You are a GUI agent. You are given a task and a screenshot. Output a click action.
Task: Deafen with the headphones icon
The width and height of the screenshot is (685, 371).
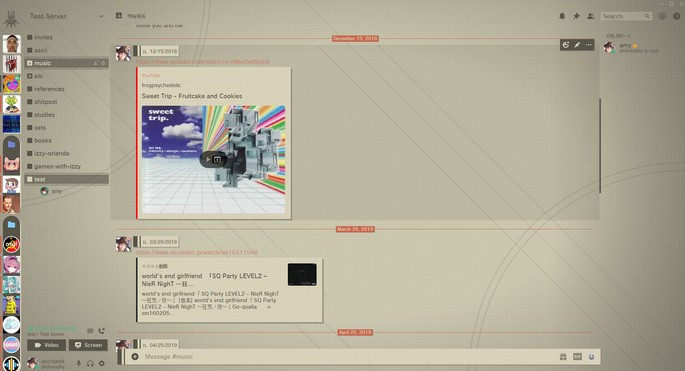pyautogui.click(x=90, y=363)
